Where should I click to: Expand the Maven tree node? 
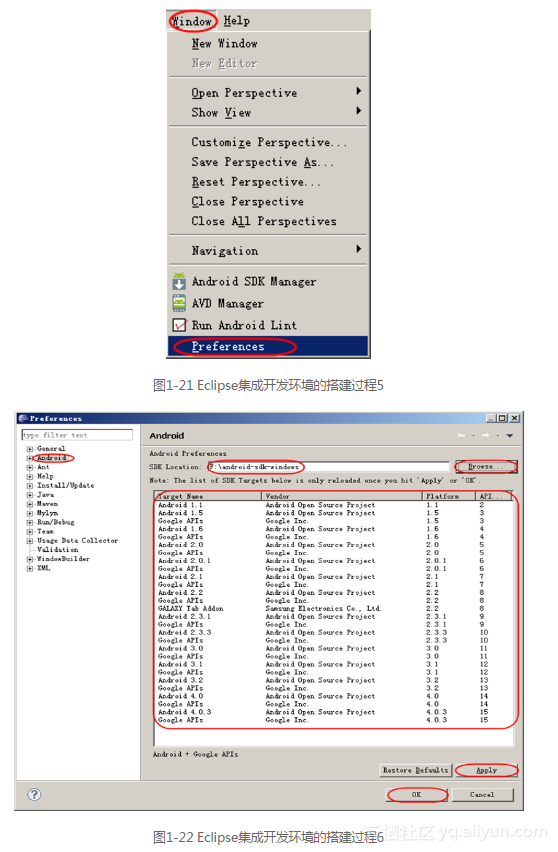pos(30,504)
